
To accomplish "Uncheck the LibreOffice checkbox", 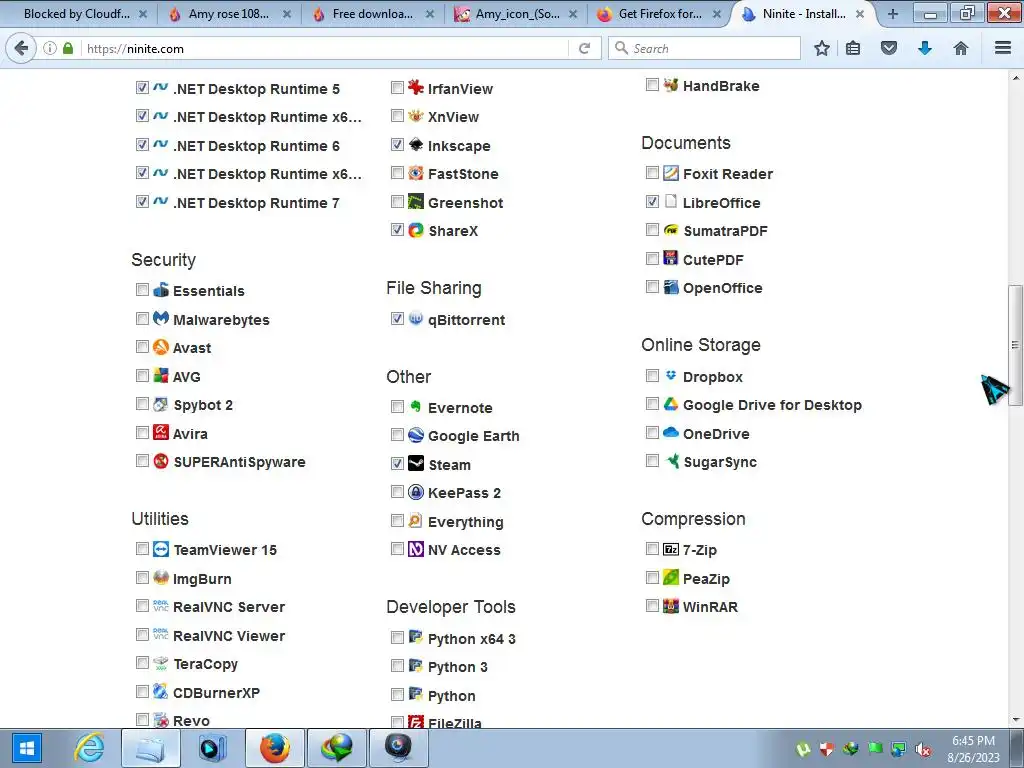I will (x=652, y=201).
